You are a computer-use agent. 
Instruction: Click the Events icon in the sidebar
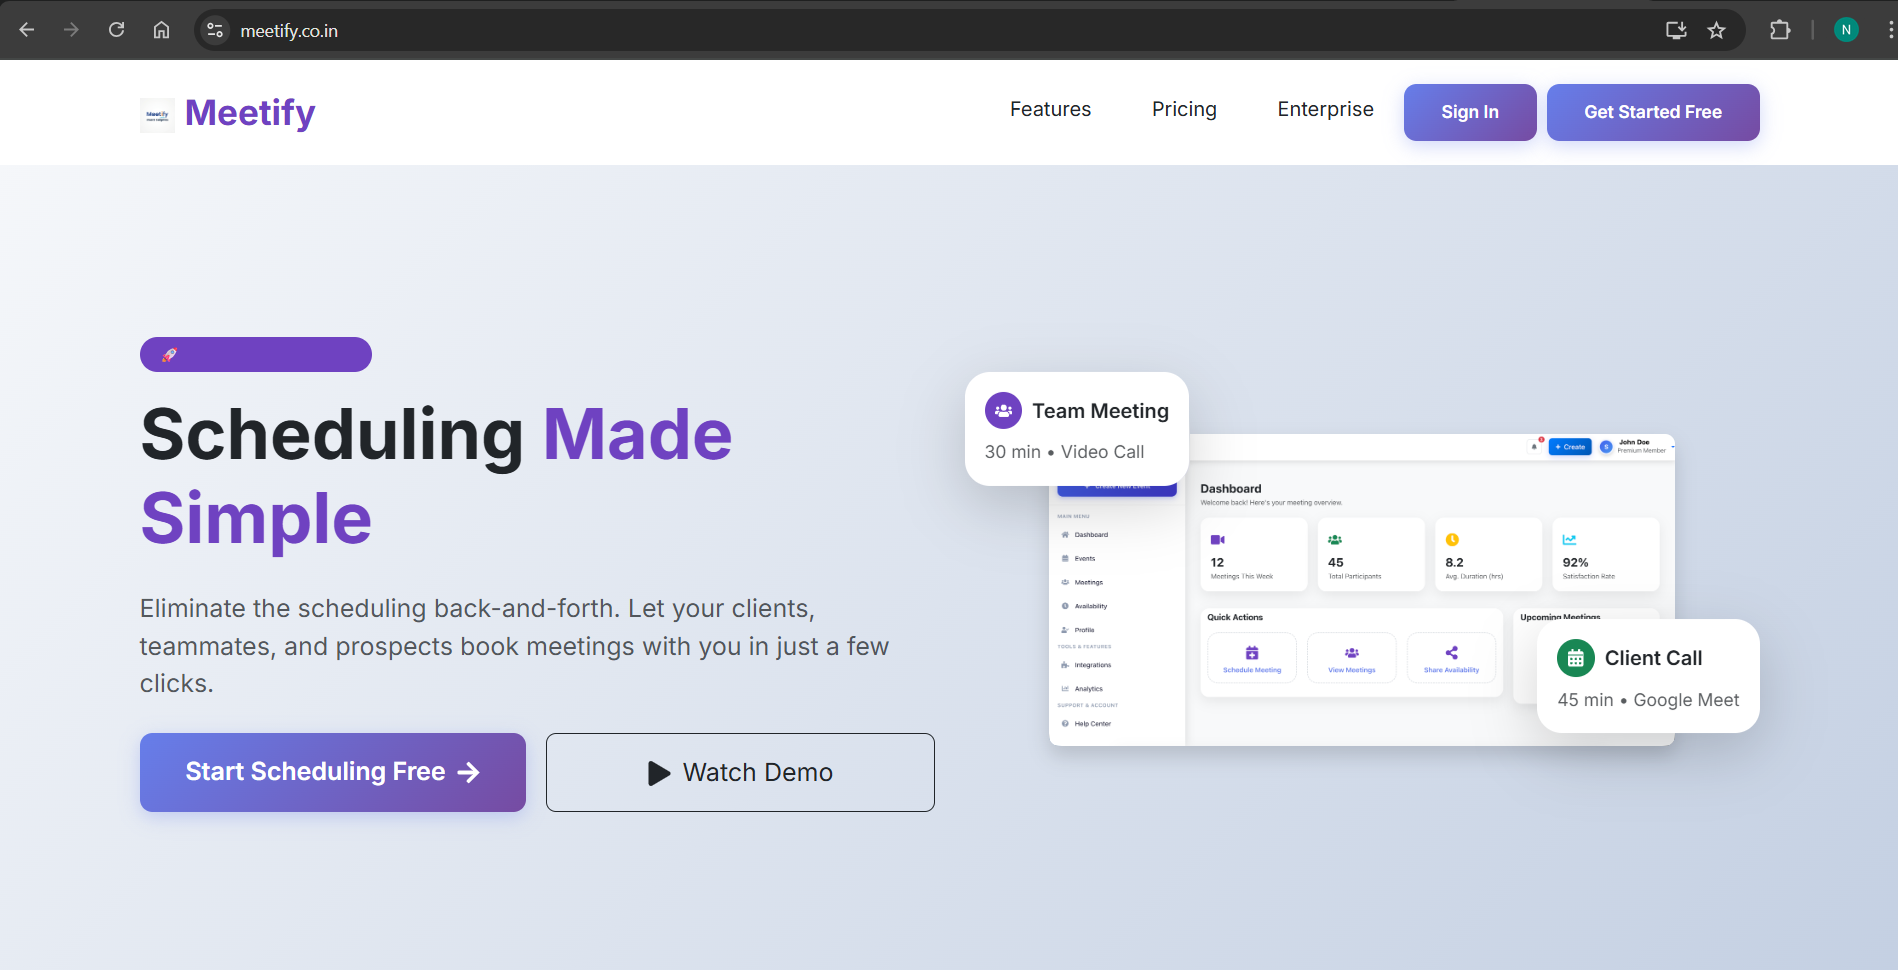[x=1065, y=558]
